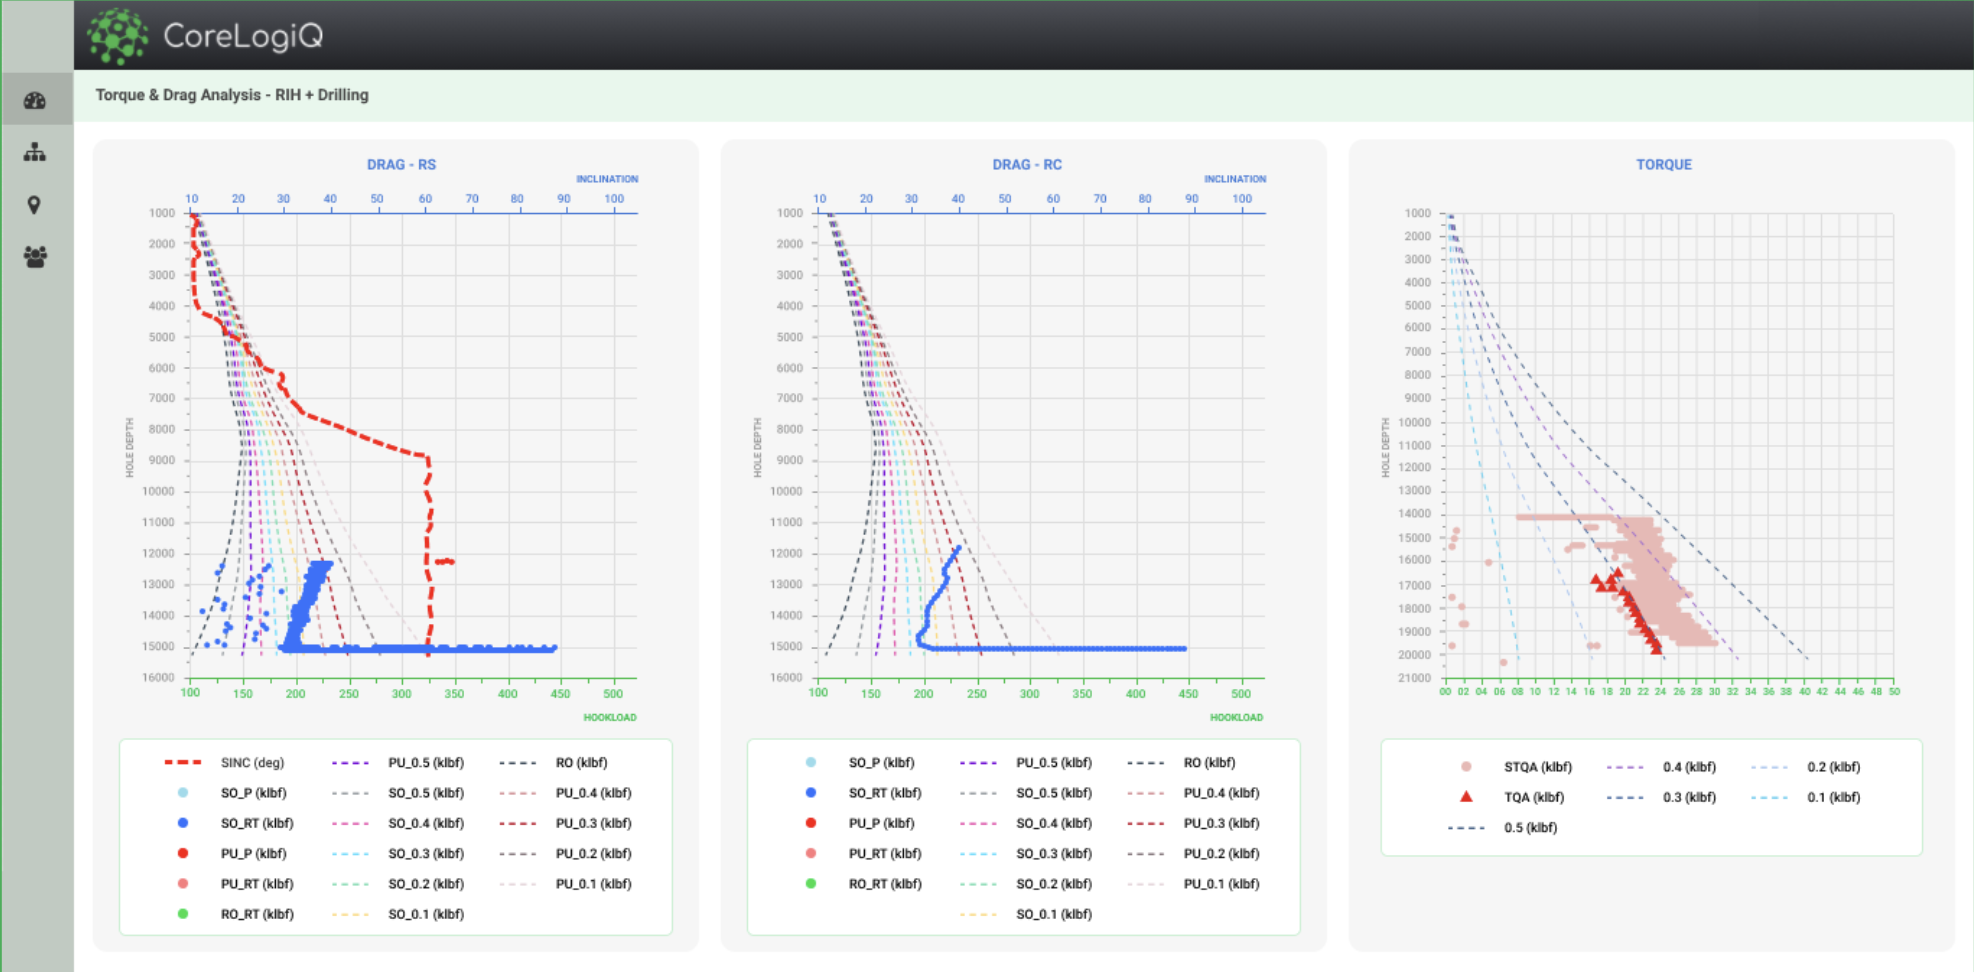Hide the 0.5 (klbf) torque legend line
This screenshot has height=972, width=1974.
1529,828
